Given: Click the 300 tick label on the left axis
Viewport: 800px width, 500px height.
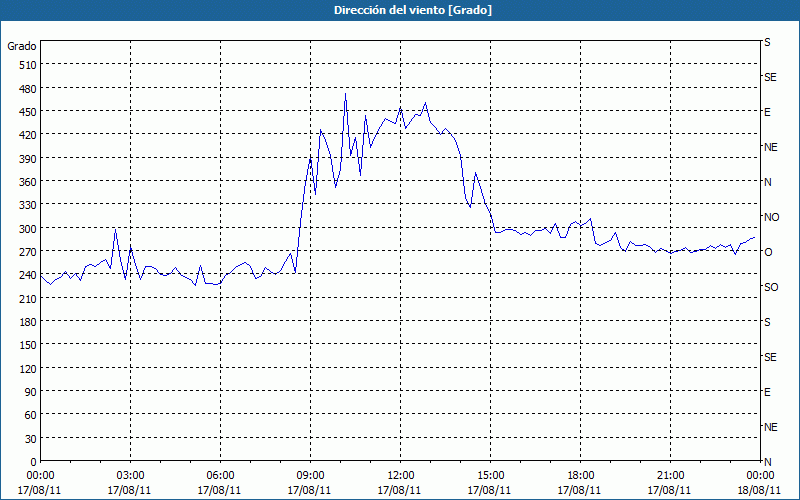Looking at the screenshot, I should pyautogui.click(x=28, y=229).
